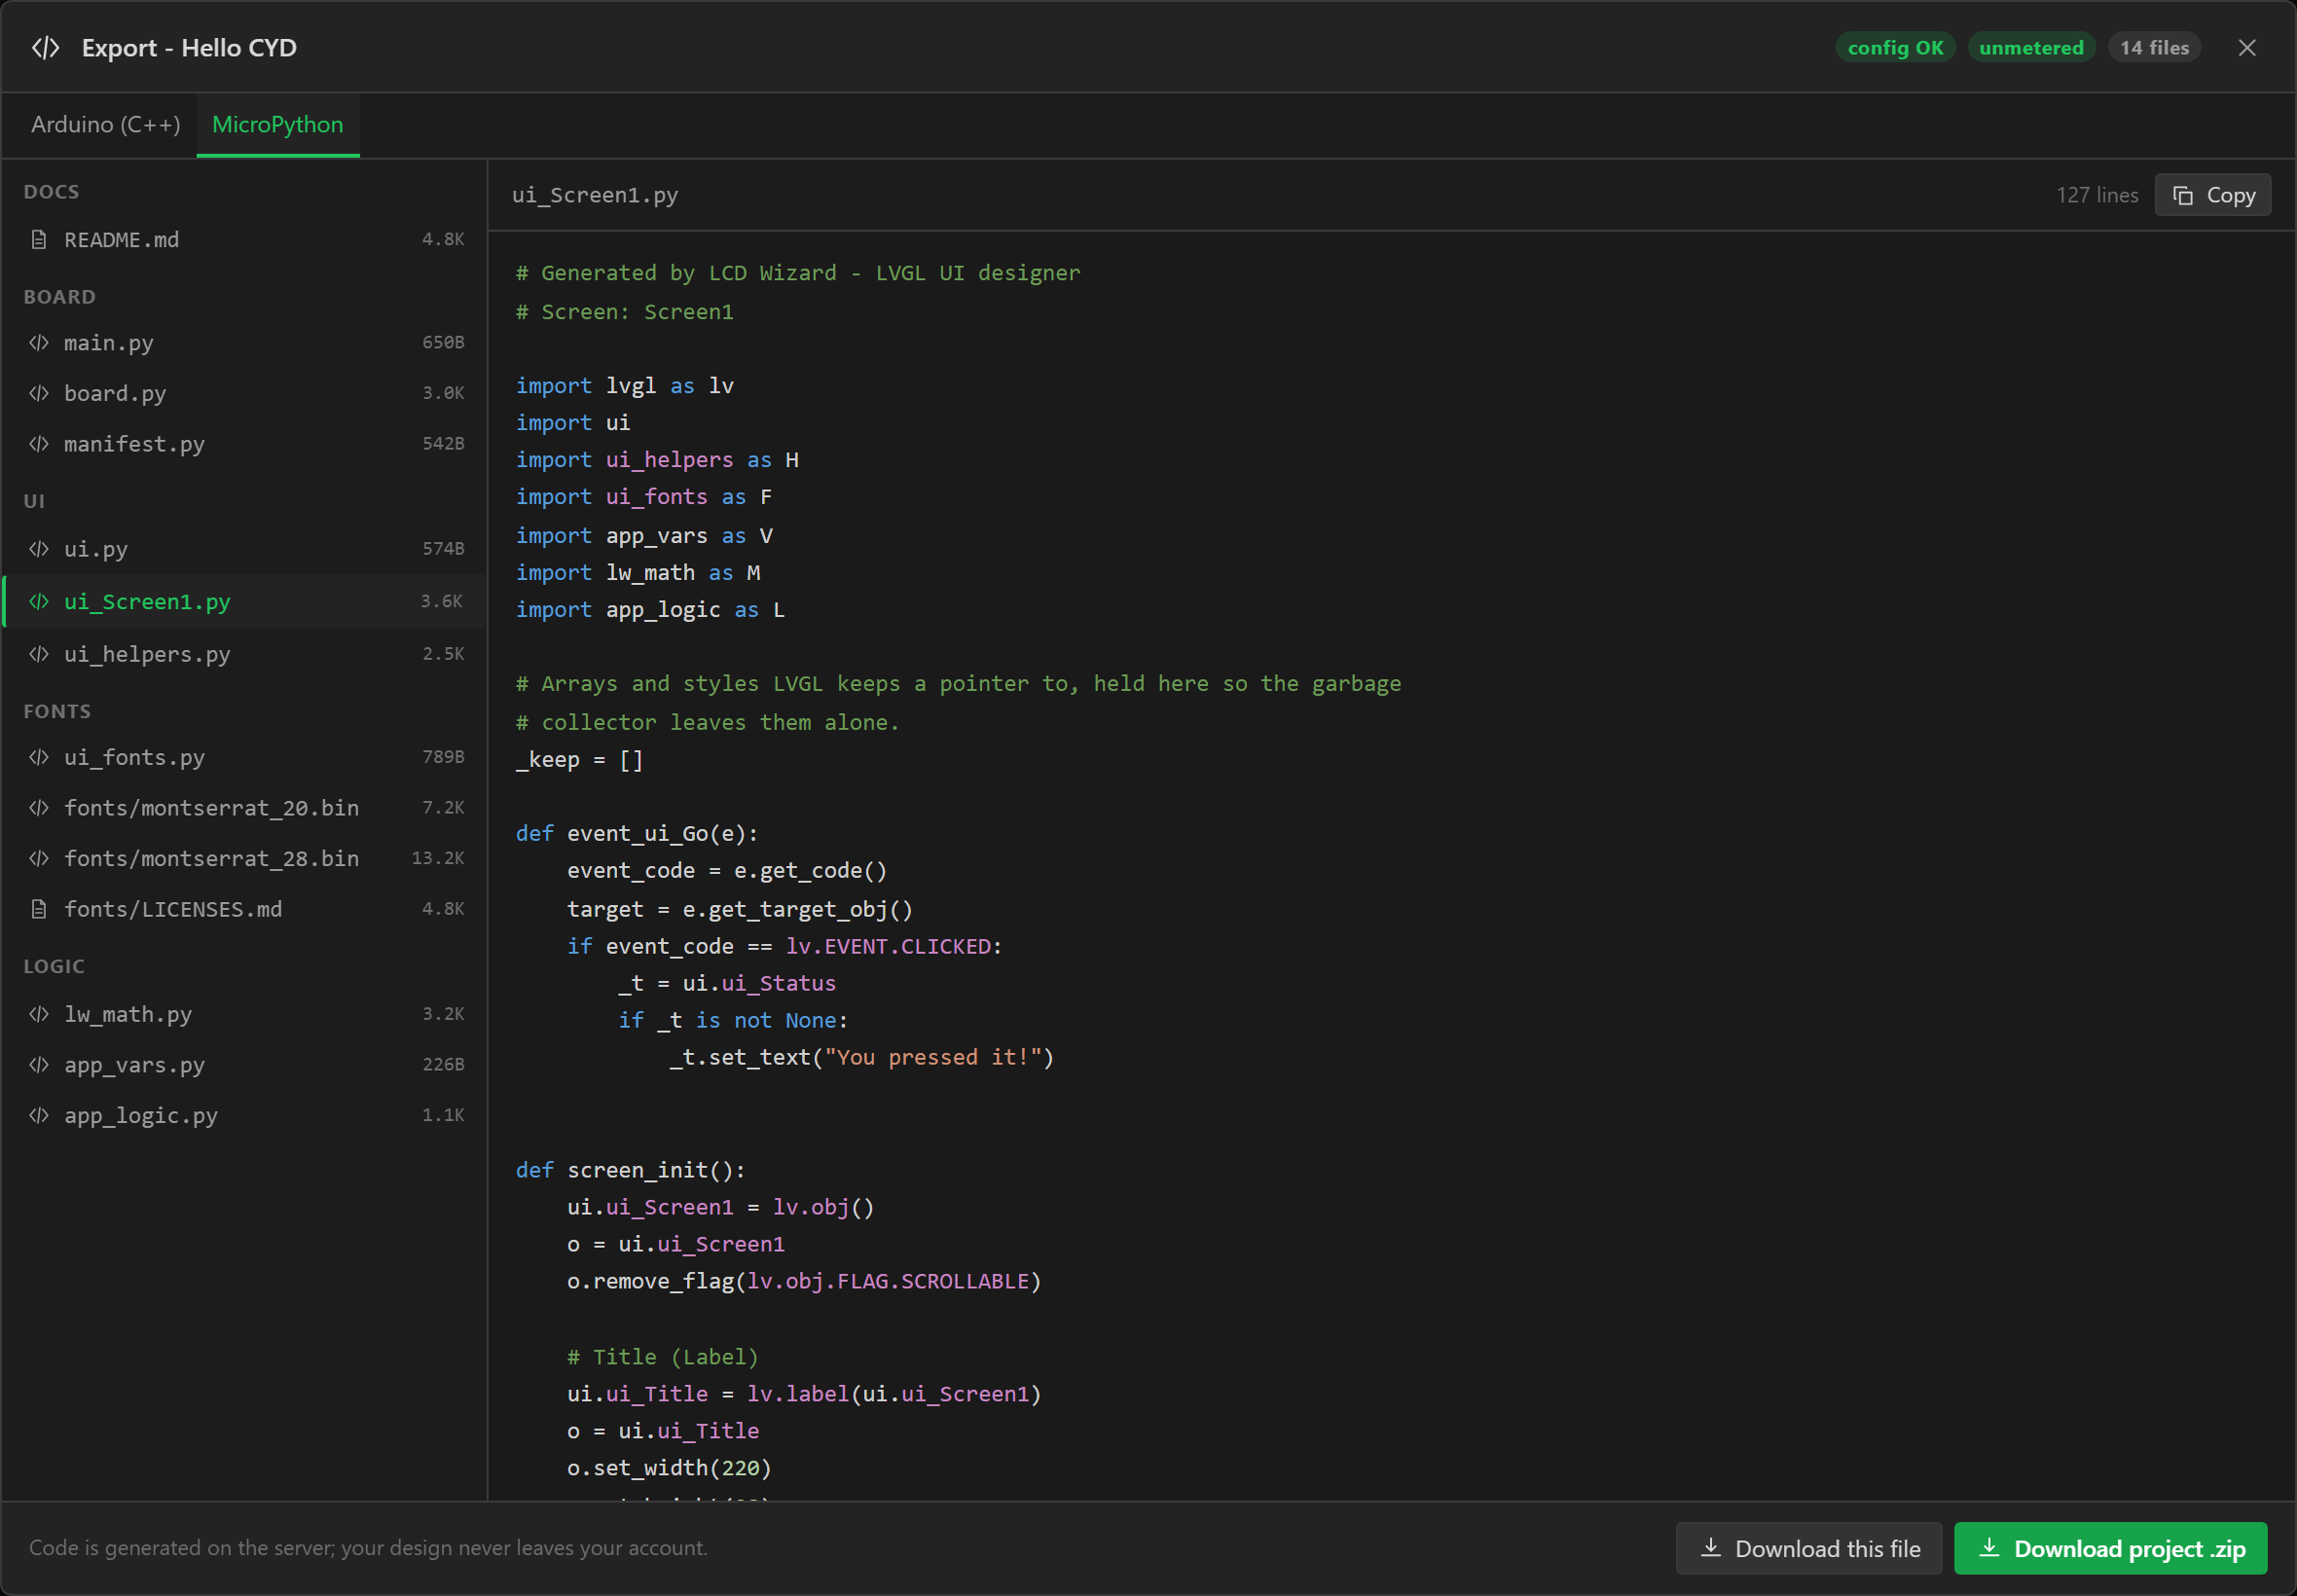Select board.py in the BOARD section
This screenshot has width=2297, height=1596.
coord(245,393)
